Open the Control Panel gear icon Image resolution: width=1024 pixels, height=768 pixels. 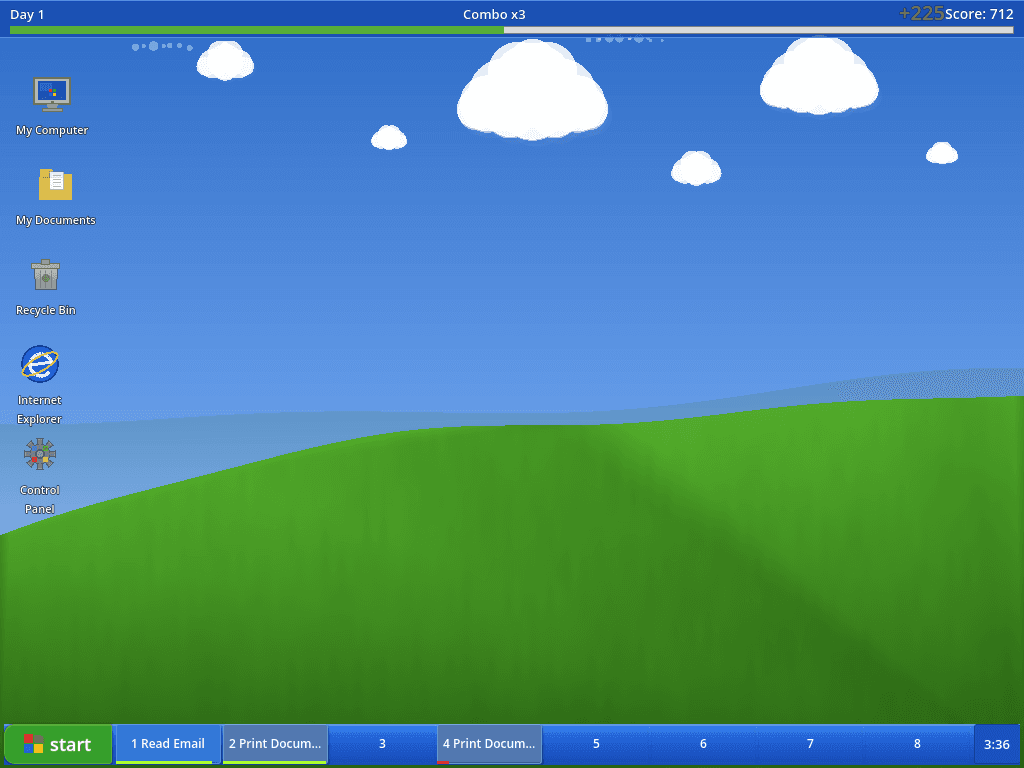tap(40, 455)
